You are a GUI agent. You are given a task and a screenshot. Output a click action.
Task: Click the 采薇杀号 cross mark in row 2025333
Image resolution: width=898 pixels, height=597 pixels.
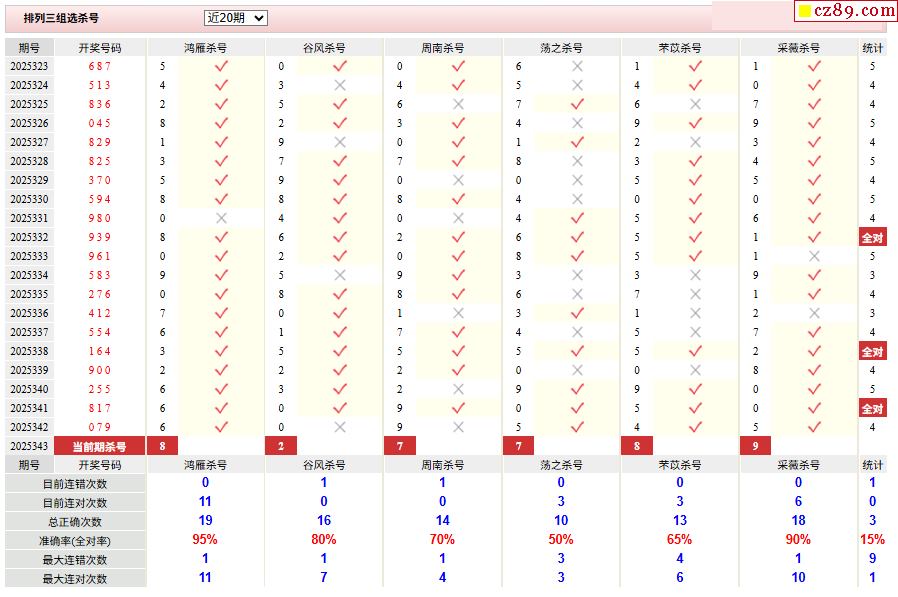click(x=814, y=256)
